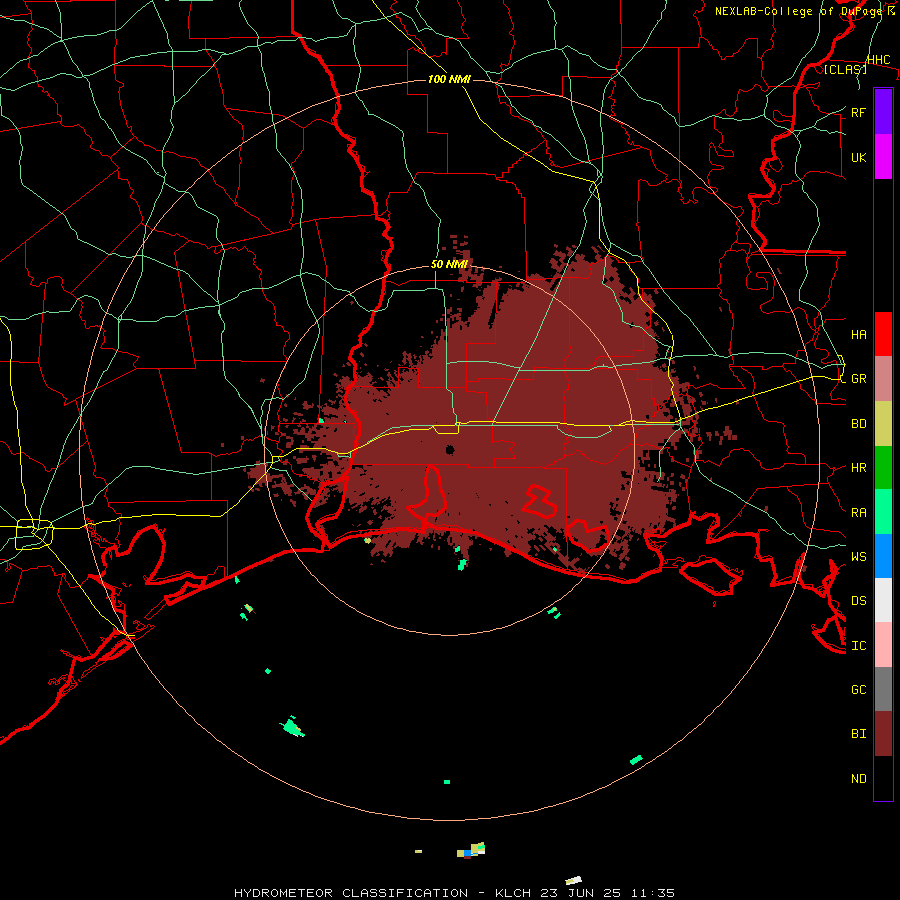Click the RA light green legend swatch
Image resolution: width=900 pixels, height=900 pixels.
[883, 512]
